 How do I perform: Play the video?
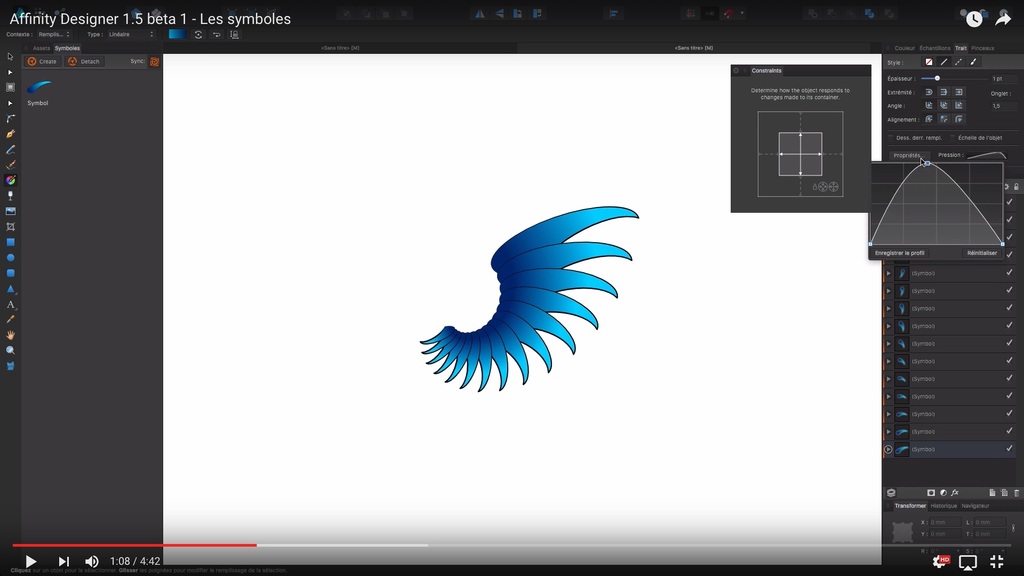point(30,561)
